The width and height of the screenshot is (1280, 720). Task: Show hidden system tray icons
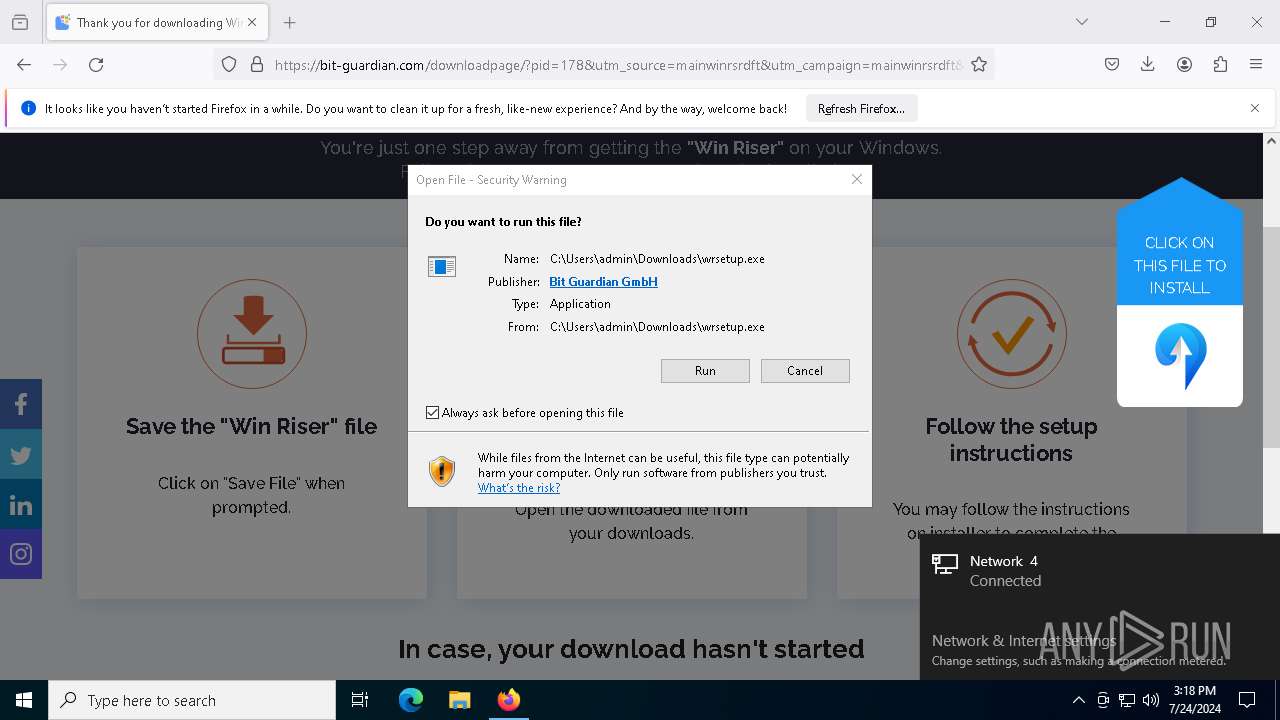[x=1078, y=700]
